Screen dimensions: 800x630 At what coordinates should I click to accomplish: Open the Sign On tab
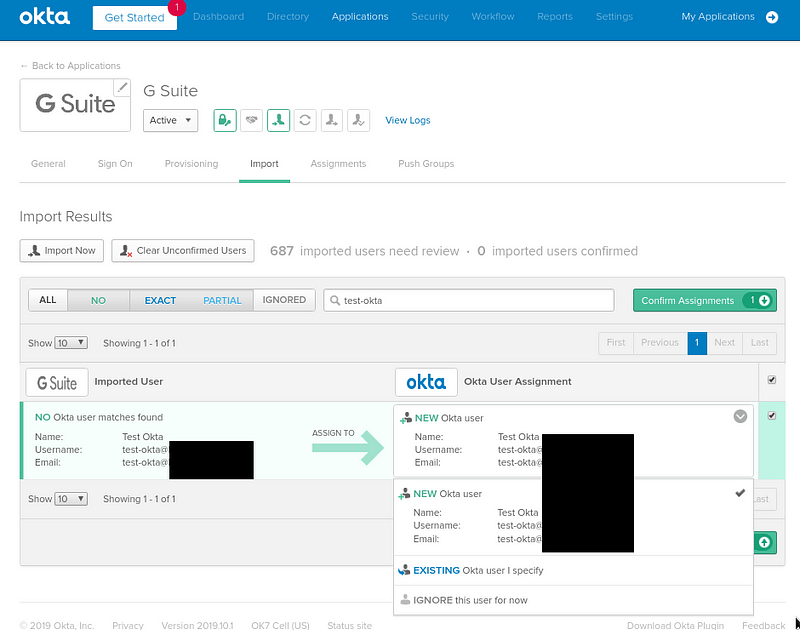coord(115,164)
